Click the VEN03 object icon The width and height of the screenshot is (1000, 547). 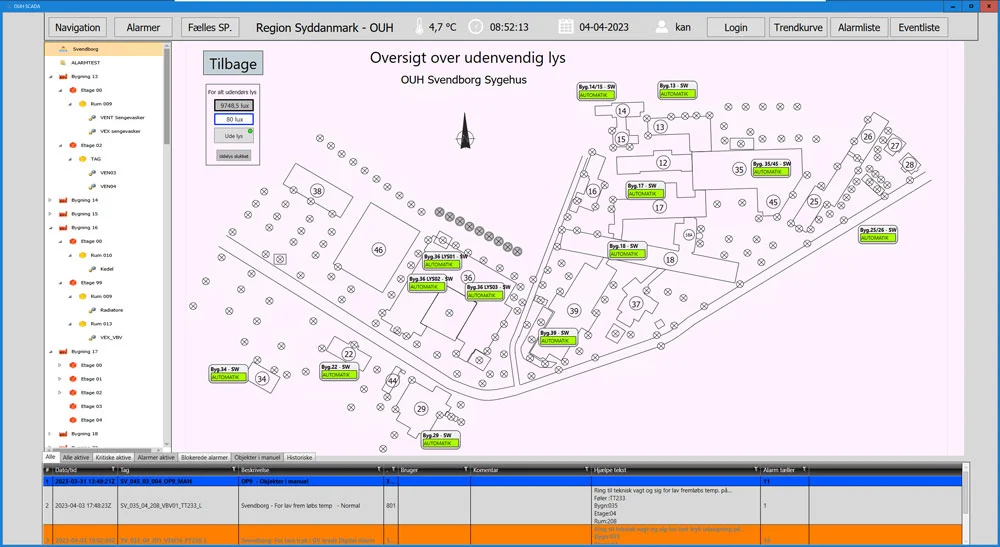(92, 173)
